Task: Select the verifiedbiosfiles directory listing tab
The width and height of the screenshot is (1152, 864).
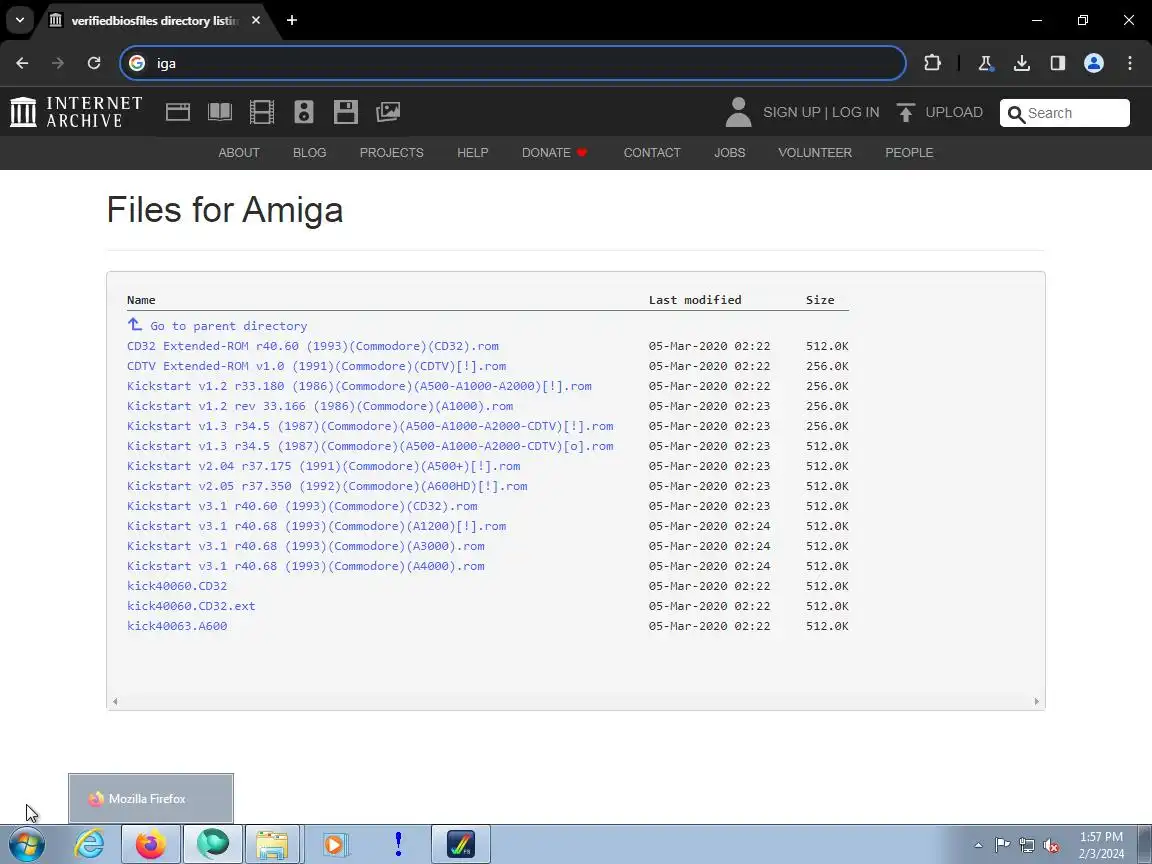Action: tap(155, 21)
